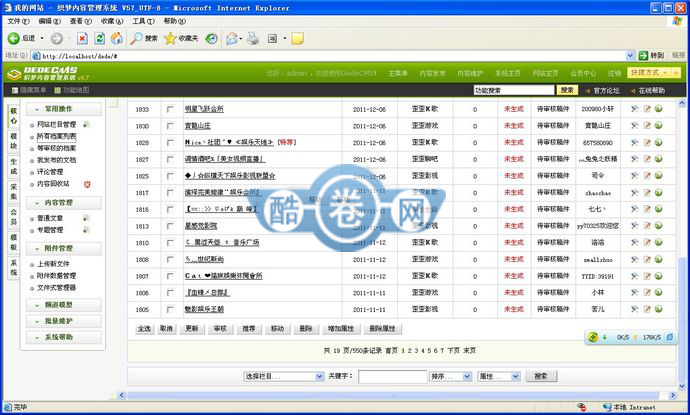Click the 搜索 button beside the keyword filters
The height and width of the screenshot is (415, 690).
click(541, 377)
